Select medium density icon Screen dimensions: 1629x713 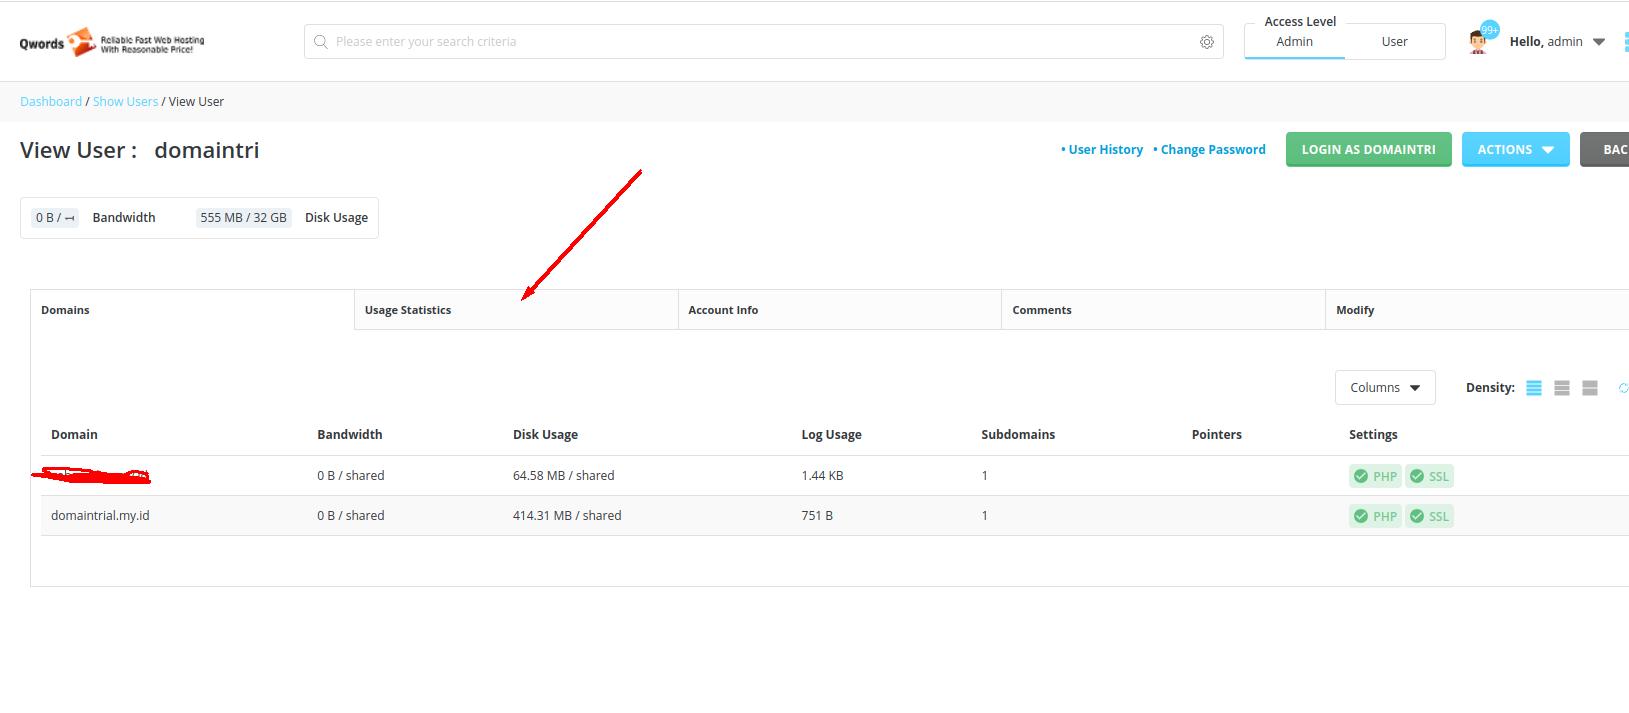pyautogui.click(x=1562, y=388)
